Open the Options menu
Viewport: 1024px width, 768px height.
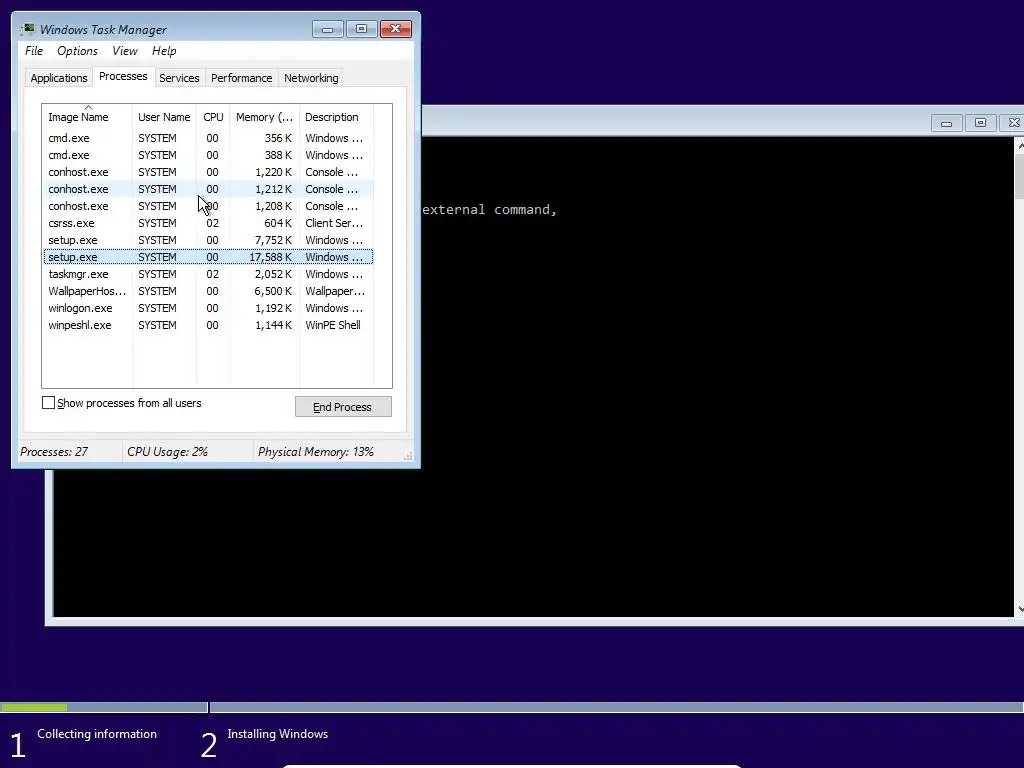coord(77,51)
